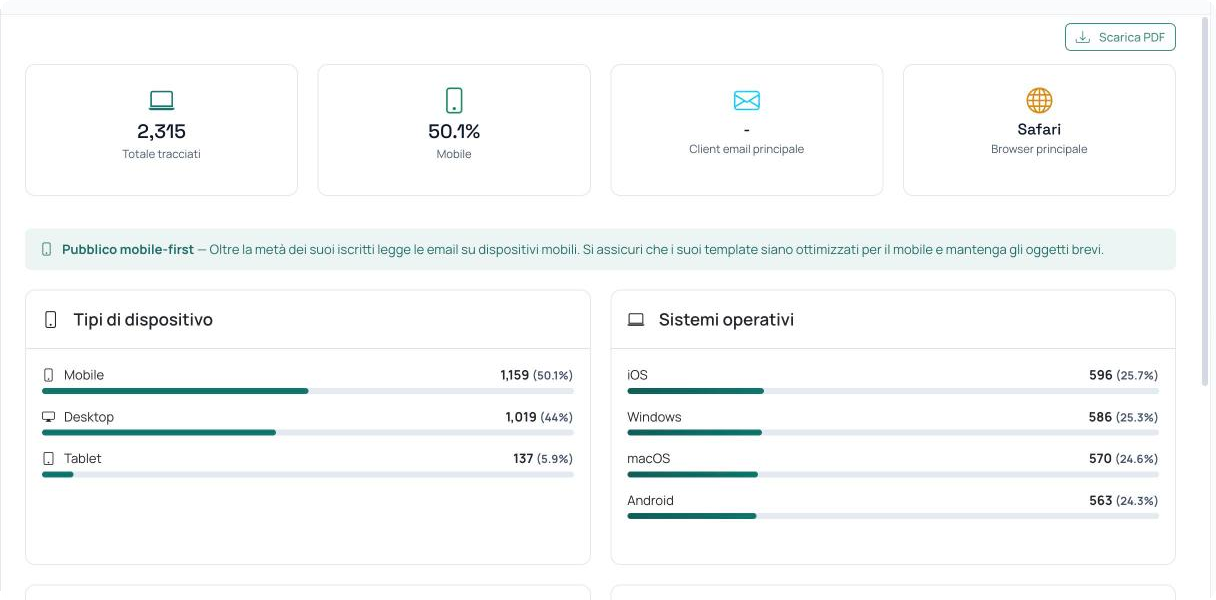Click the 570 (24.6%) count
The width and height of the screenshot is (1216, 600).
click(x=1123, y=458)
